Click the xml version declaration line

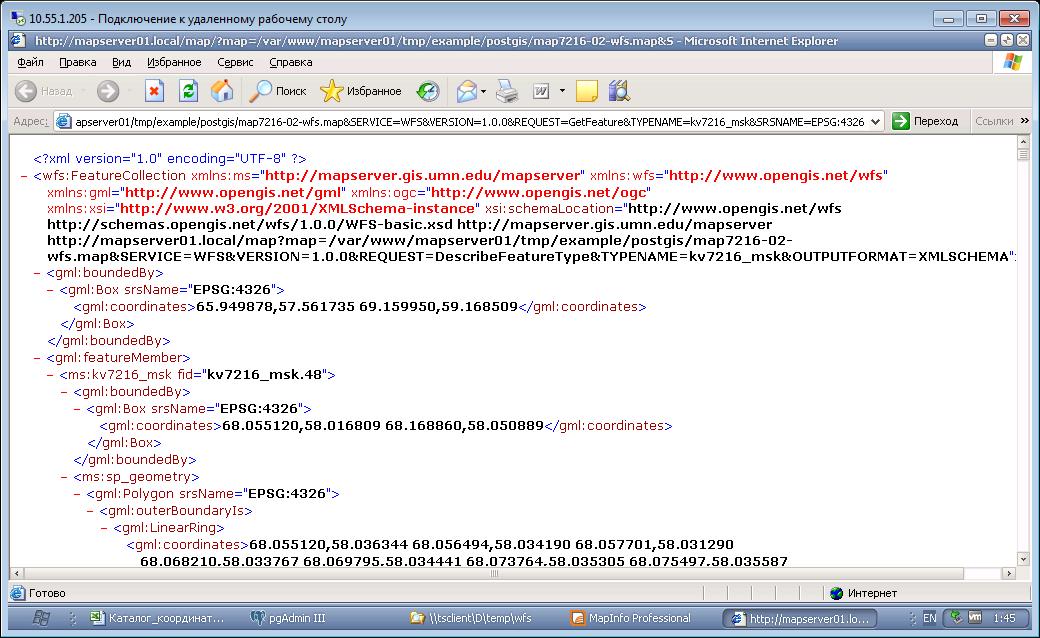170,159
